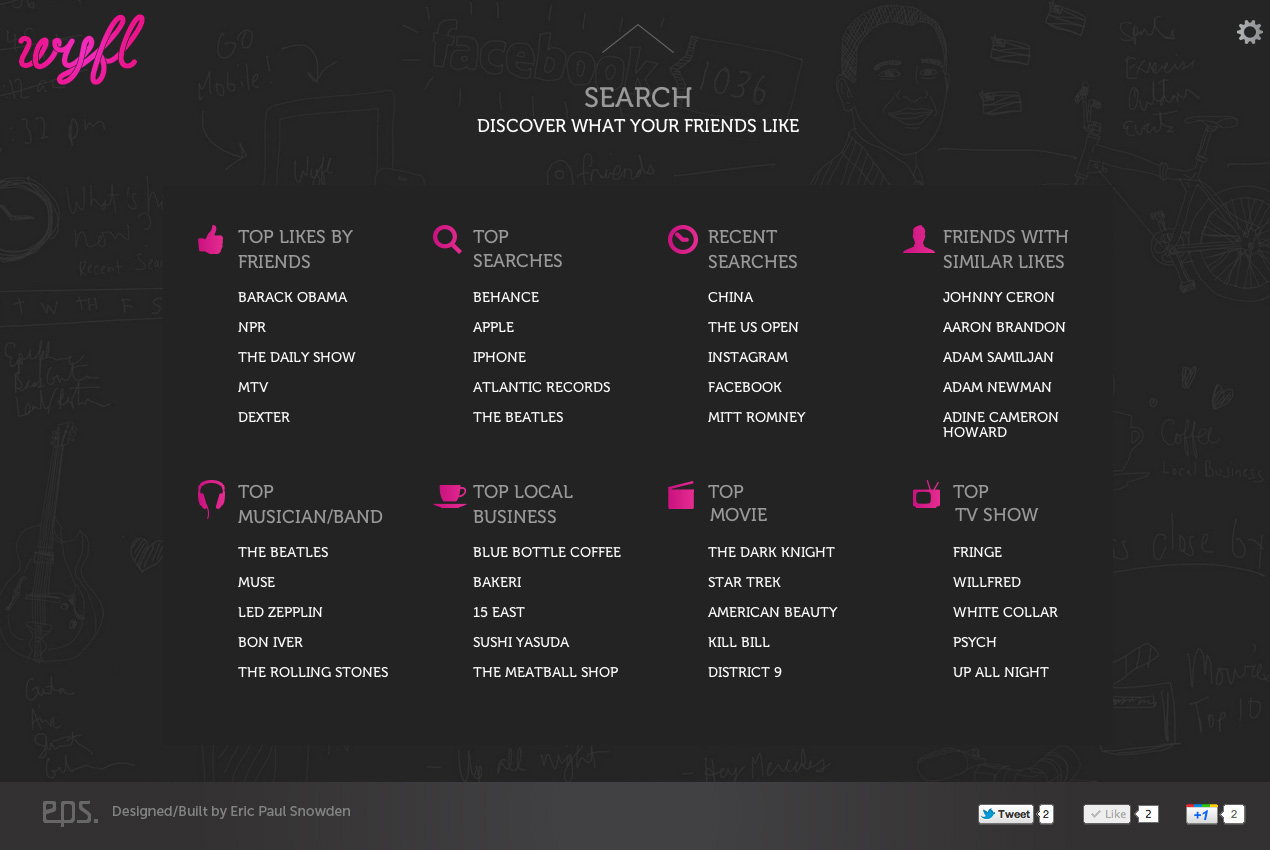Image resolution: width=1270 pixels, height=850 pixels.
Task: Click the SEARCH heading
Action: tap(638, 97)
